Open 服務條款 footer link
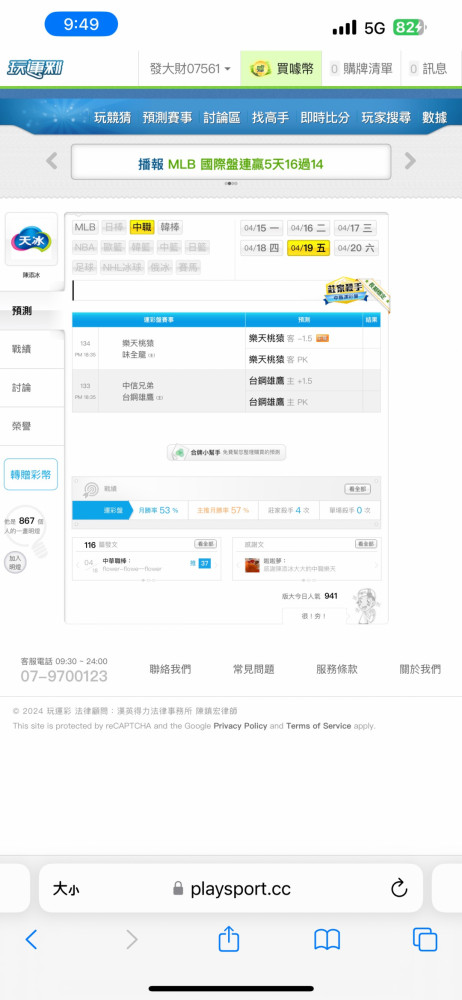 point(337,669)
